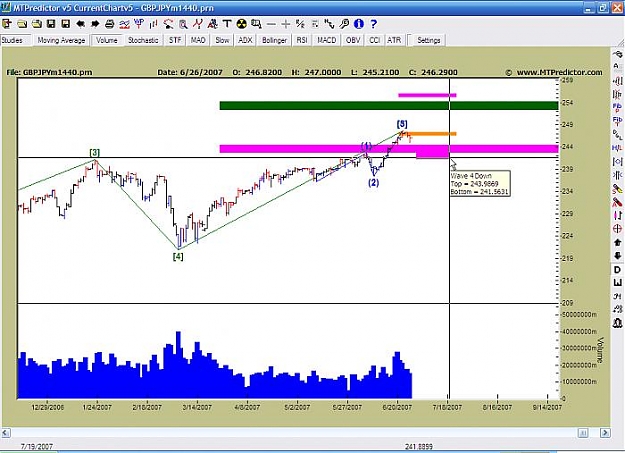This screenshot has width=625, height=453.
Task: Open help question mark icon
Action: 373,24
